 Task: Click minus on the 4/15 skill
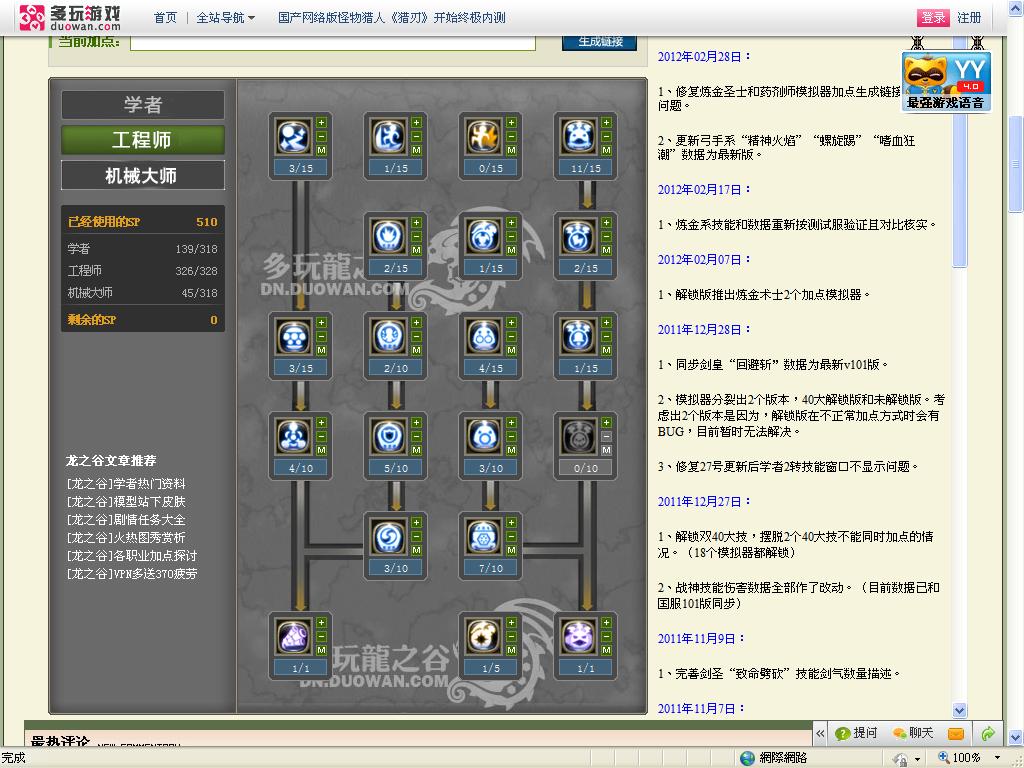point(511,336)
